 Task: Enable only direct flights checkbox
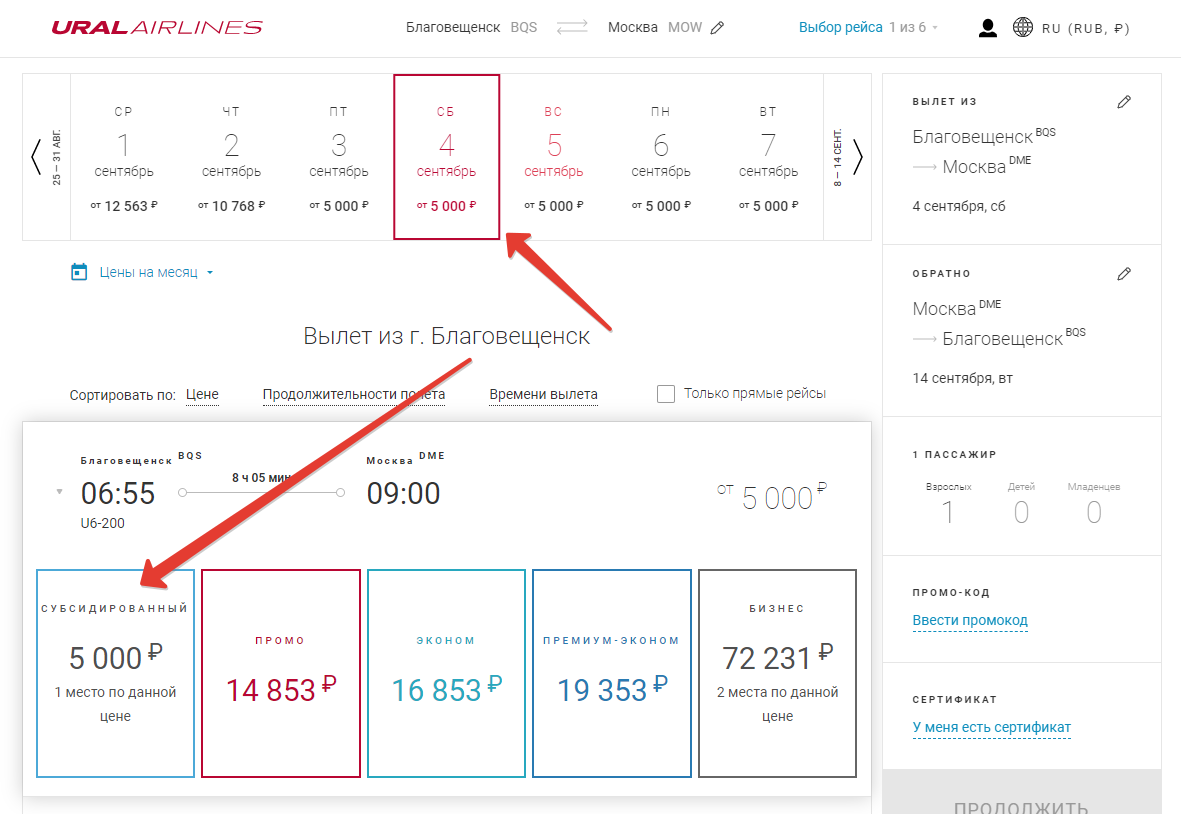point(666,394)
